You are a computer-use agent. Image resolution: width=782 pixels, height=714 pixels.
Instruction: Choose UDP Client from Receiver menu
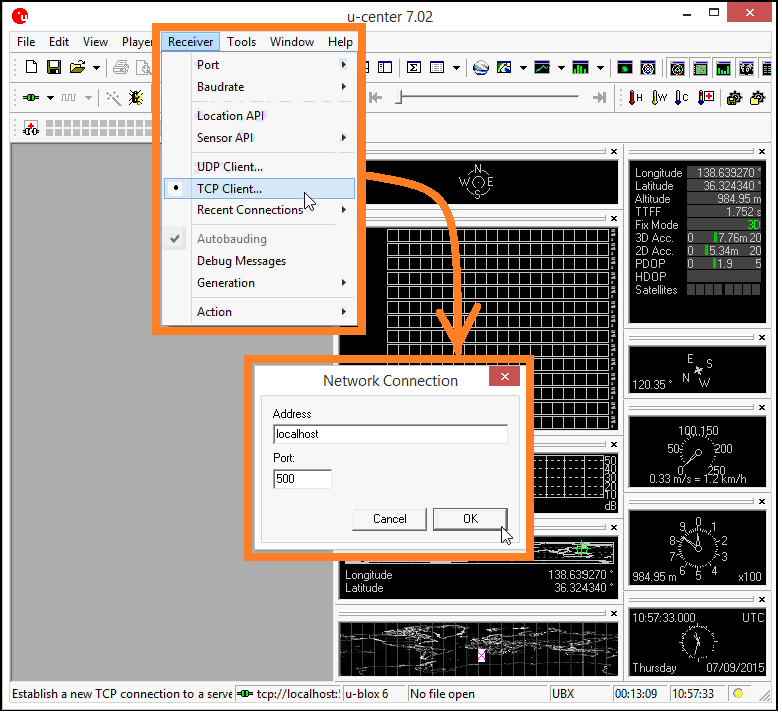pos(229,167)
